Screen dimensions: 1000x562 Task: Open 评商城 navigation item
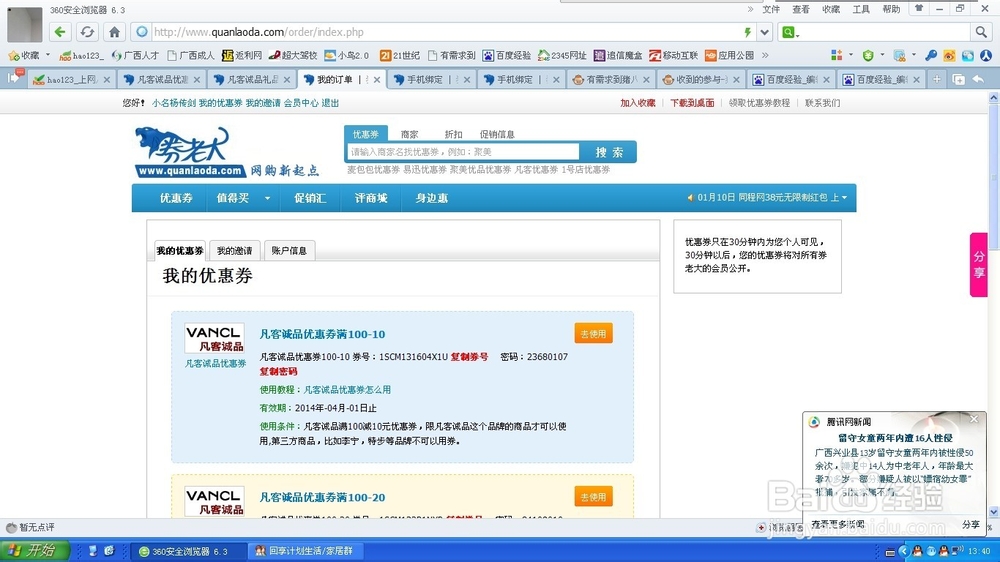point(371,198)
